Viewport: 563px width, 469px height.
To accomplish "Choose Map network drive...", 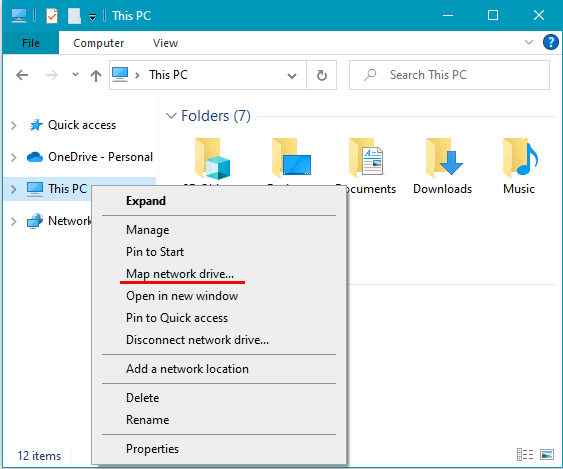I will [x=219, y=274].
